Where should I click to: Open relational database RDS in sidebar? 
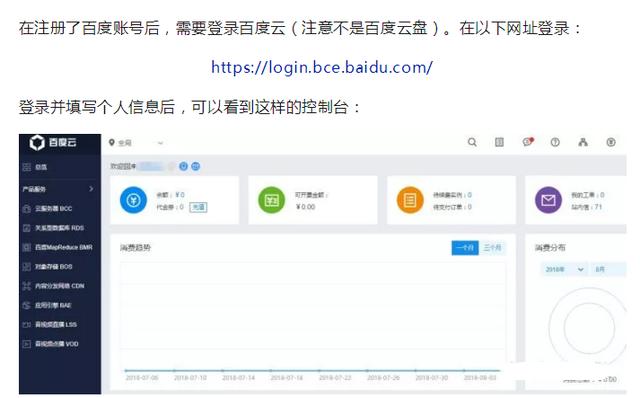pyautogui.click(x=59, y=228)
